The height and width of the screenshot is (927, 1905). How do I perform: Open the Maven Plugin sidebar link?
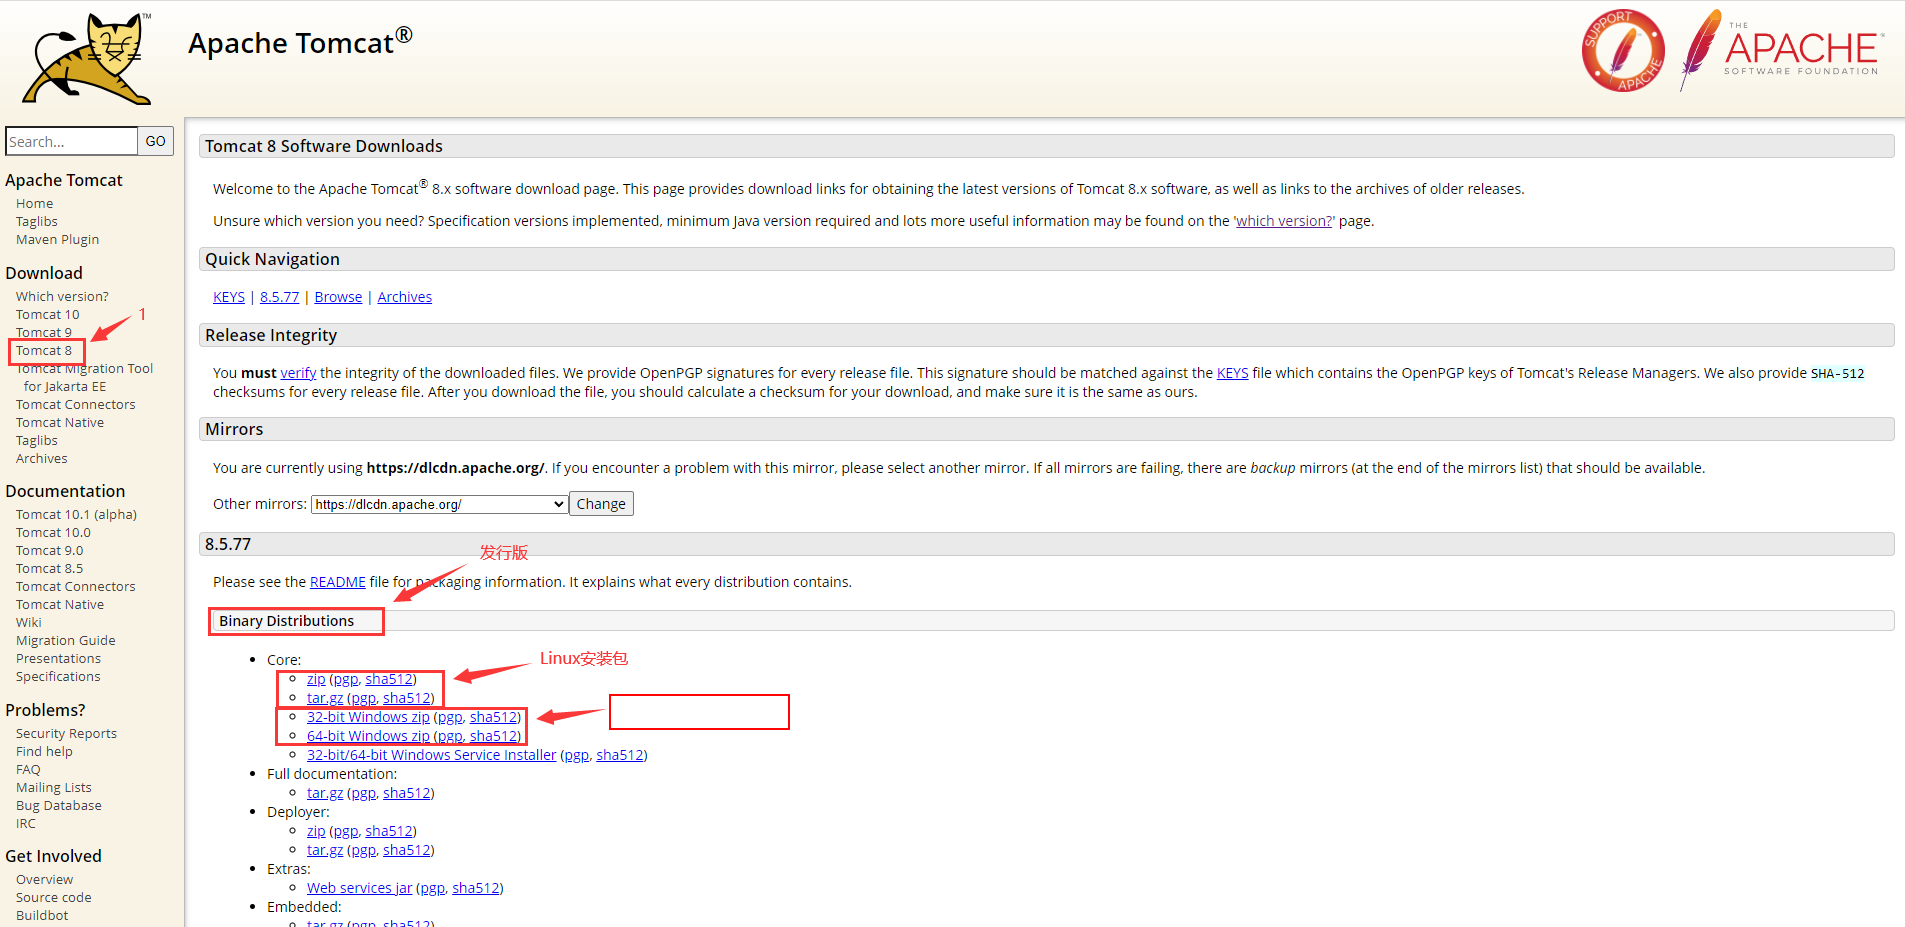click(58, 239)
